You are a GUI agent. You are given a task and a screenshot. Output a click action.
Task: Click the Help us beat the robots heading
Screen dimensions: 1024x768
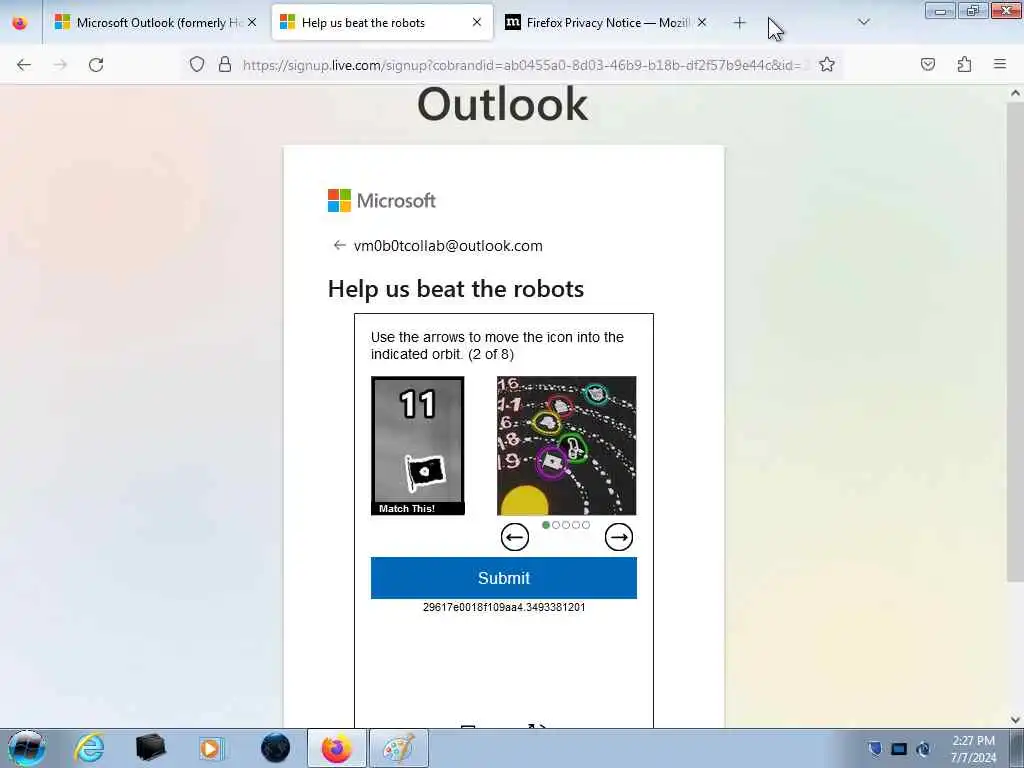456,289
